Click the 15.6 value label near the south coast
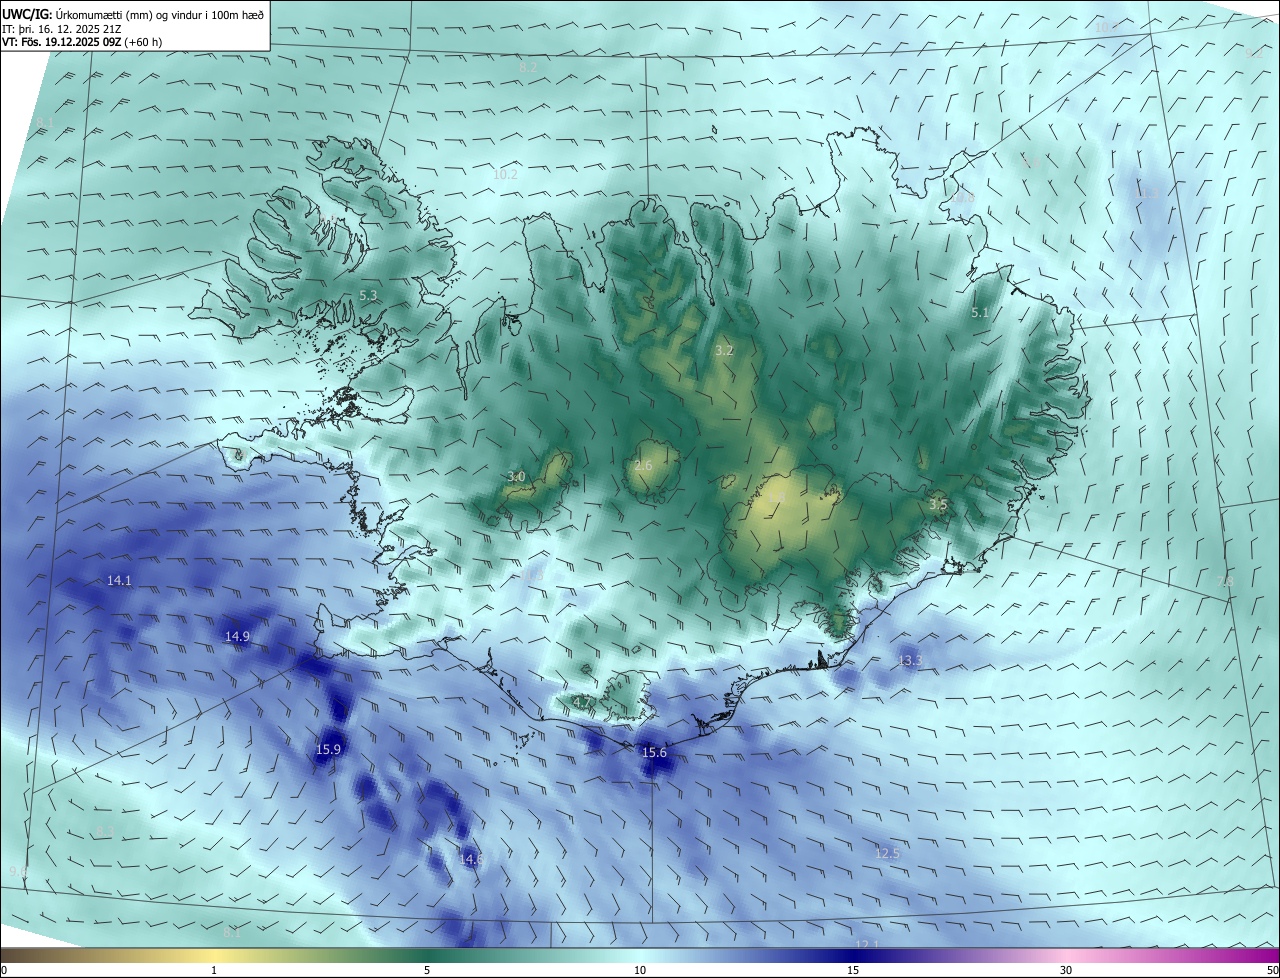1280x978 pixels. pyautogui.click(x=654, y=752)
